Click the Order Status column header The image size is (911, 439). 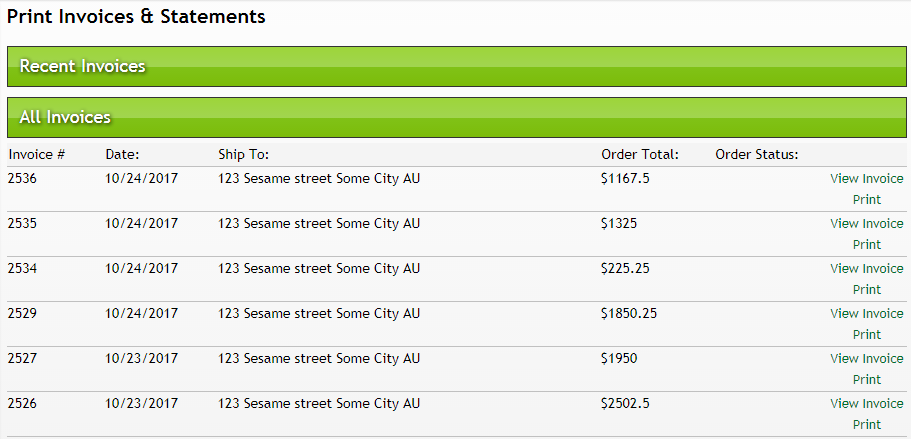pos(757,154)
